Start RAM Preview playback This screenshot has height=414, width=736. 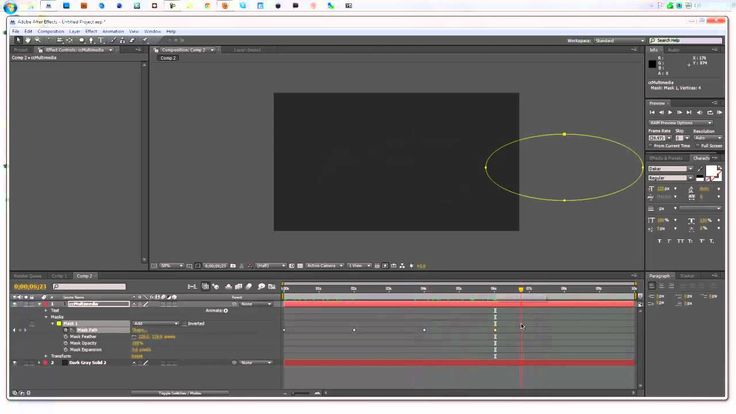pyautogui.click(x=720, y=113)
